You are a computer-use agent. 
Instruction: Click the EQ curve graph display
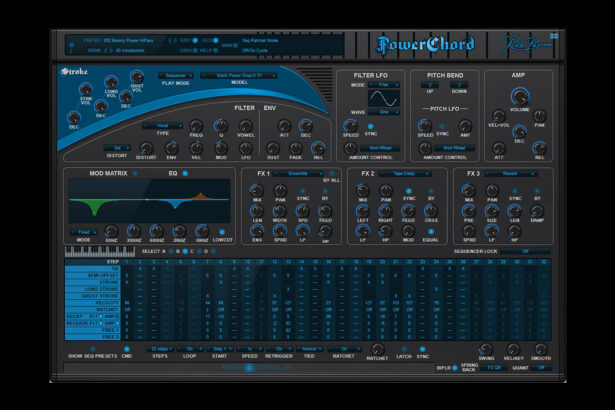click(149, 201)
